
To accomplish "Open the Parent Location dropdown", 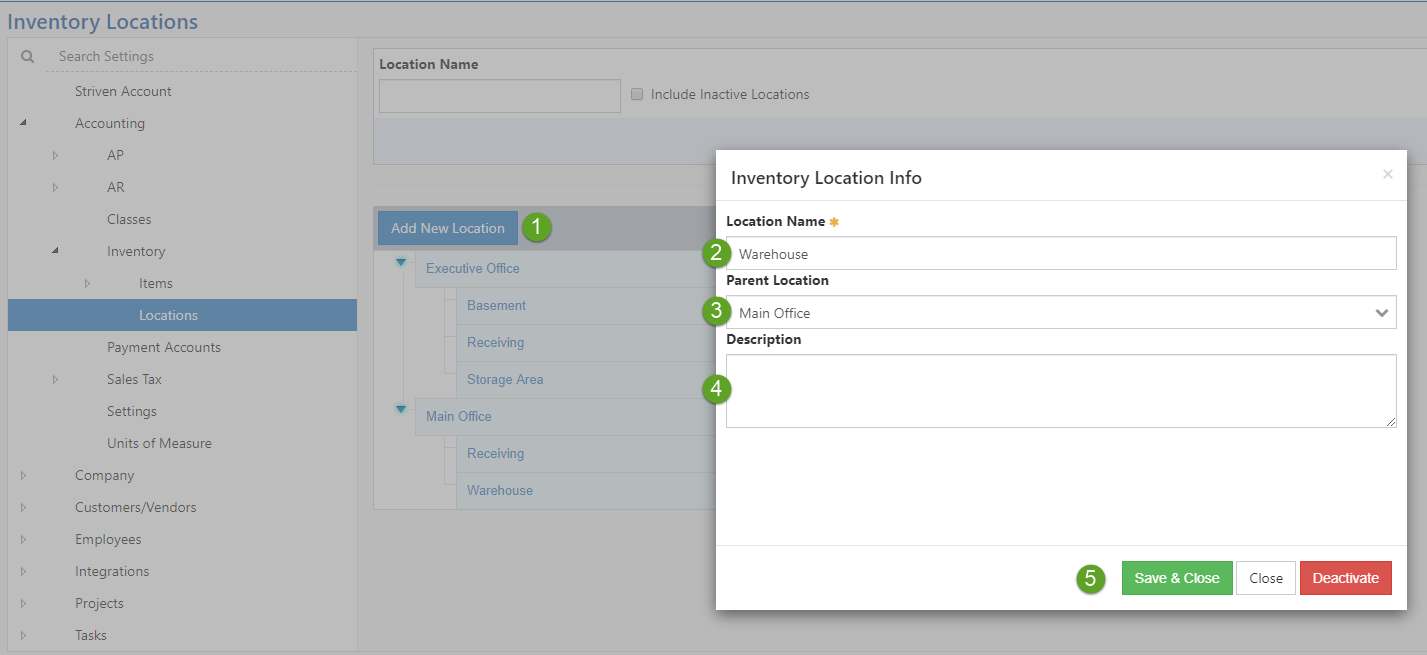I will coord(1383,312).
